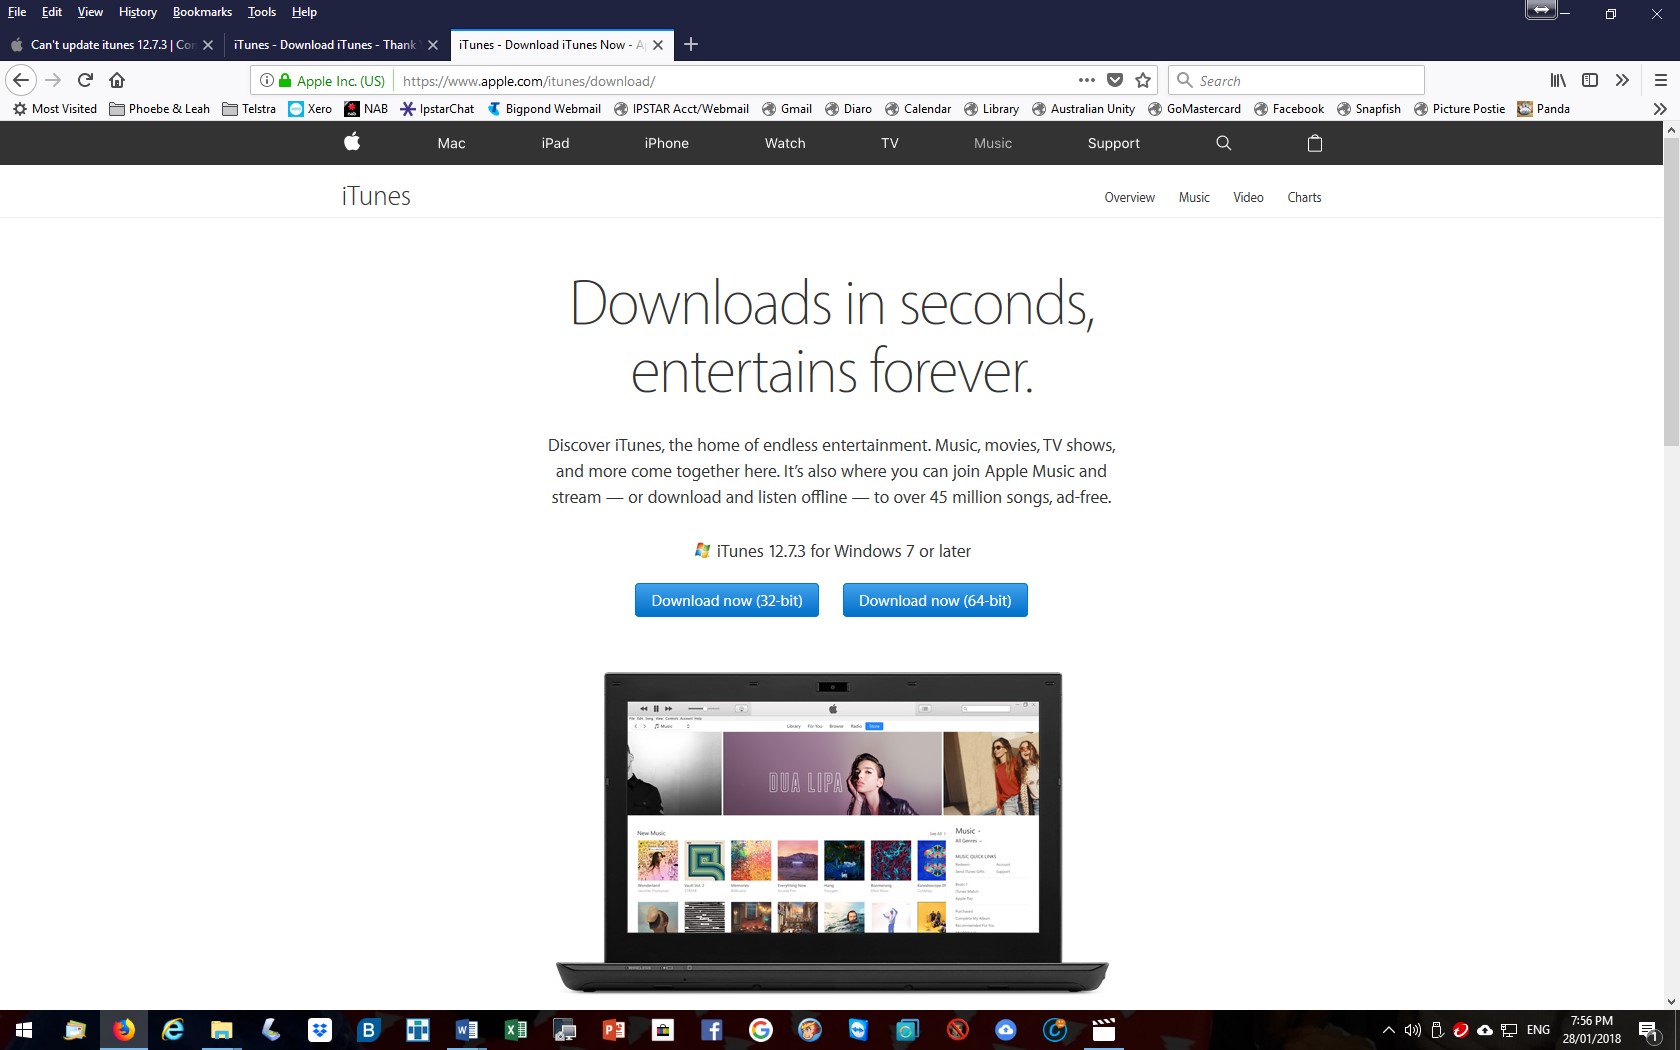This screenshot has height=1050, width=1680.
Task: Open the Xero bookmark
Action: tap(310, 109)
